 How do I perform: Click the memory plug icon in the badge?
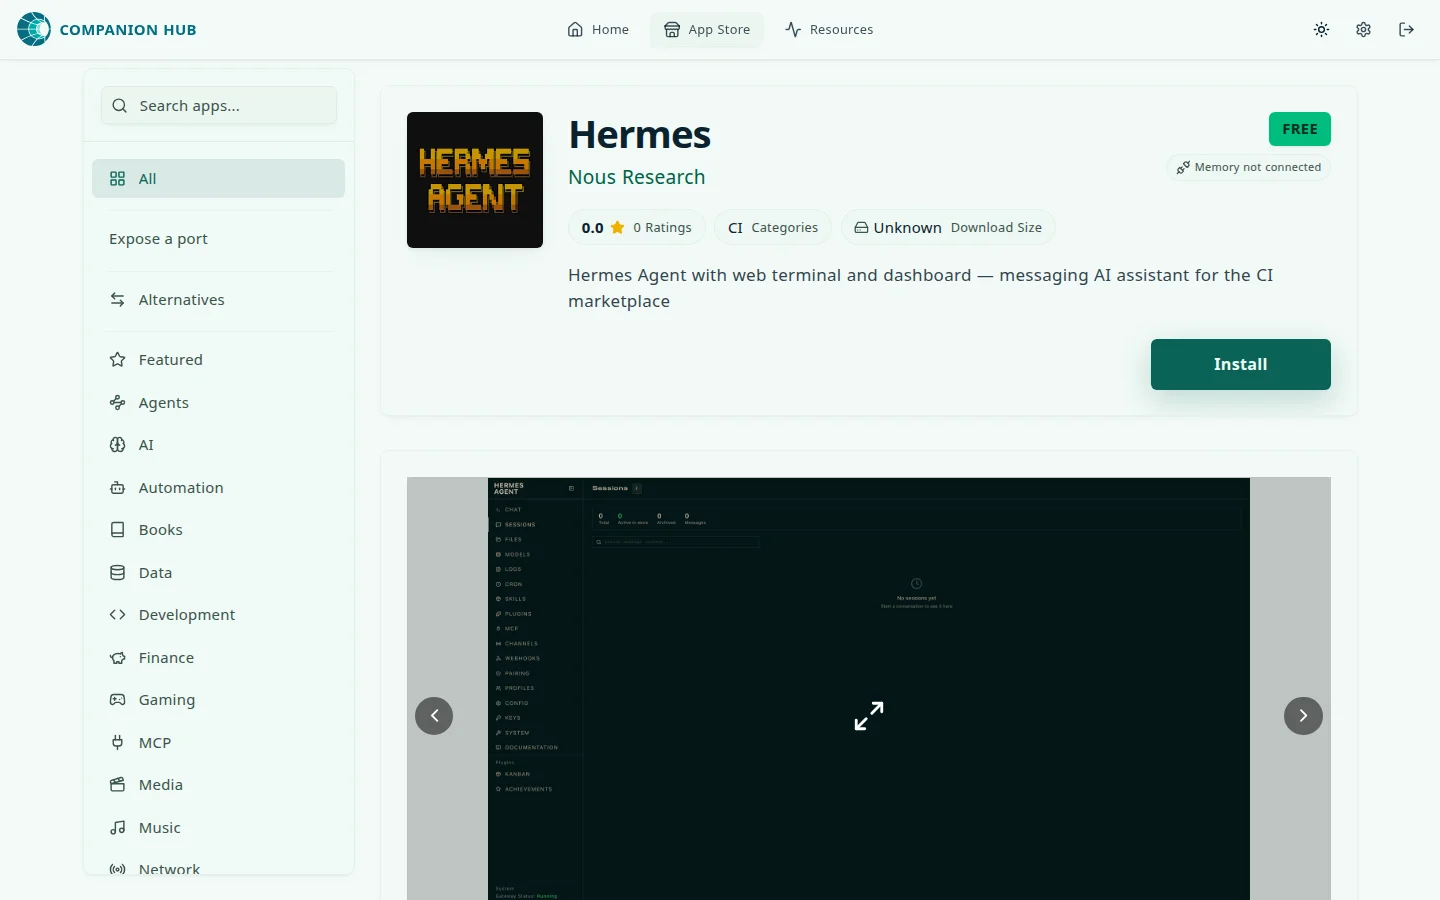(x=1183, y=167)
